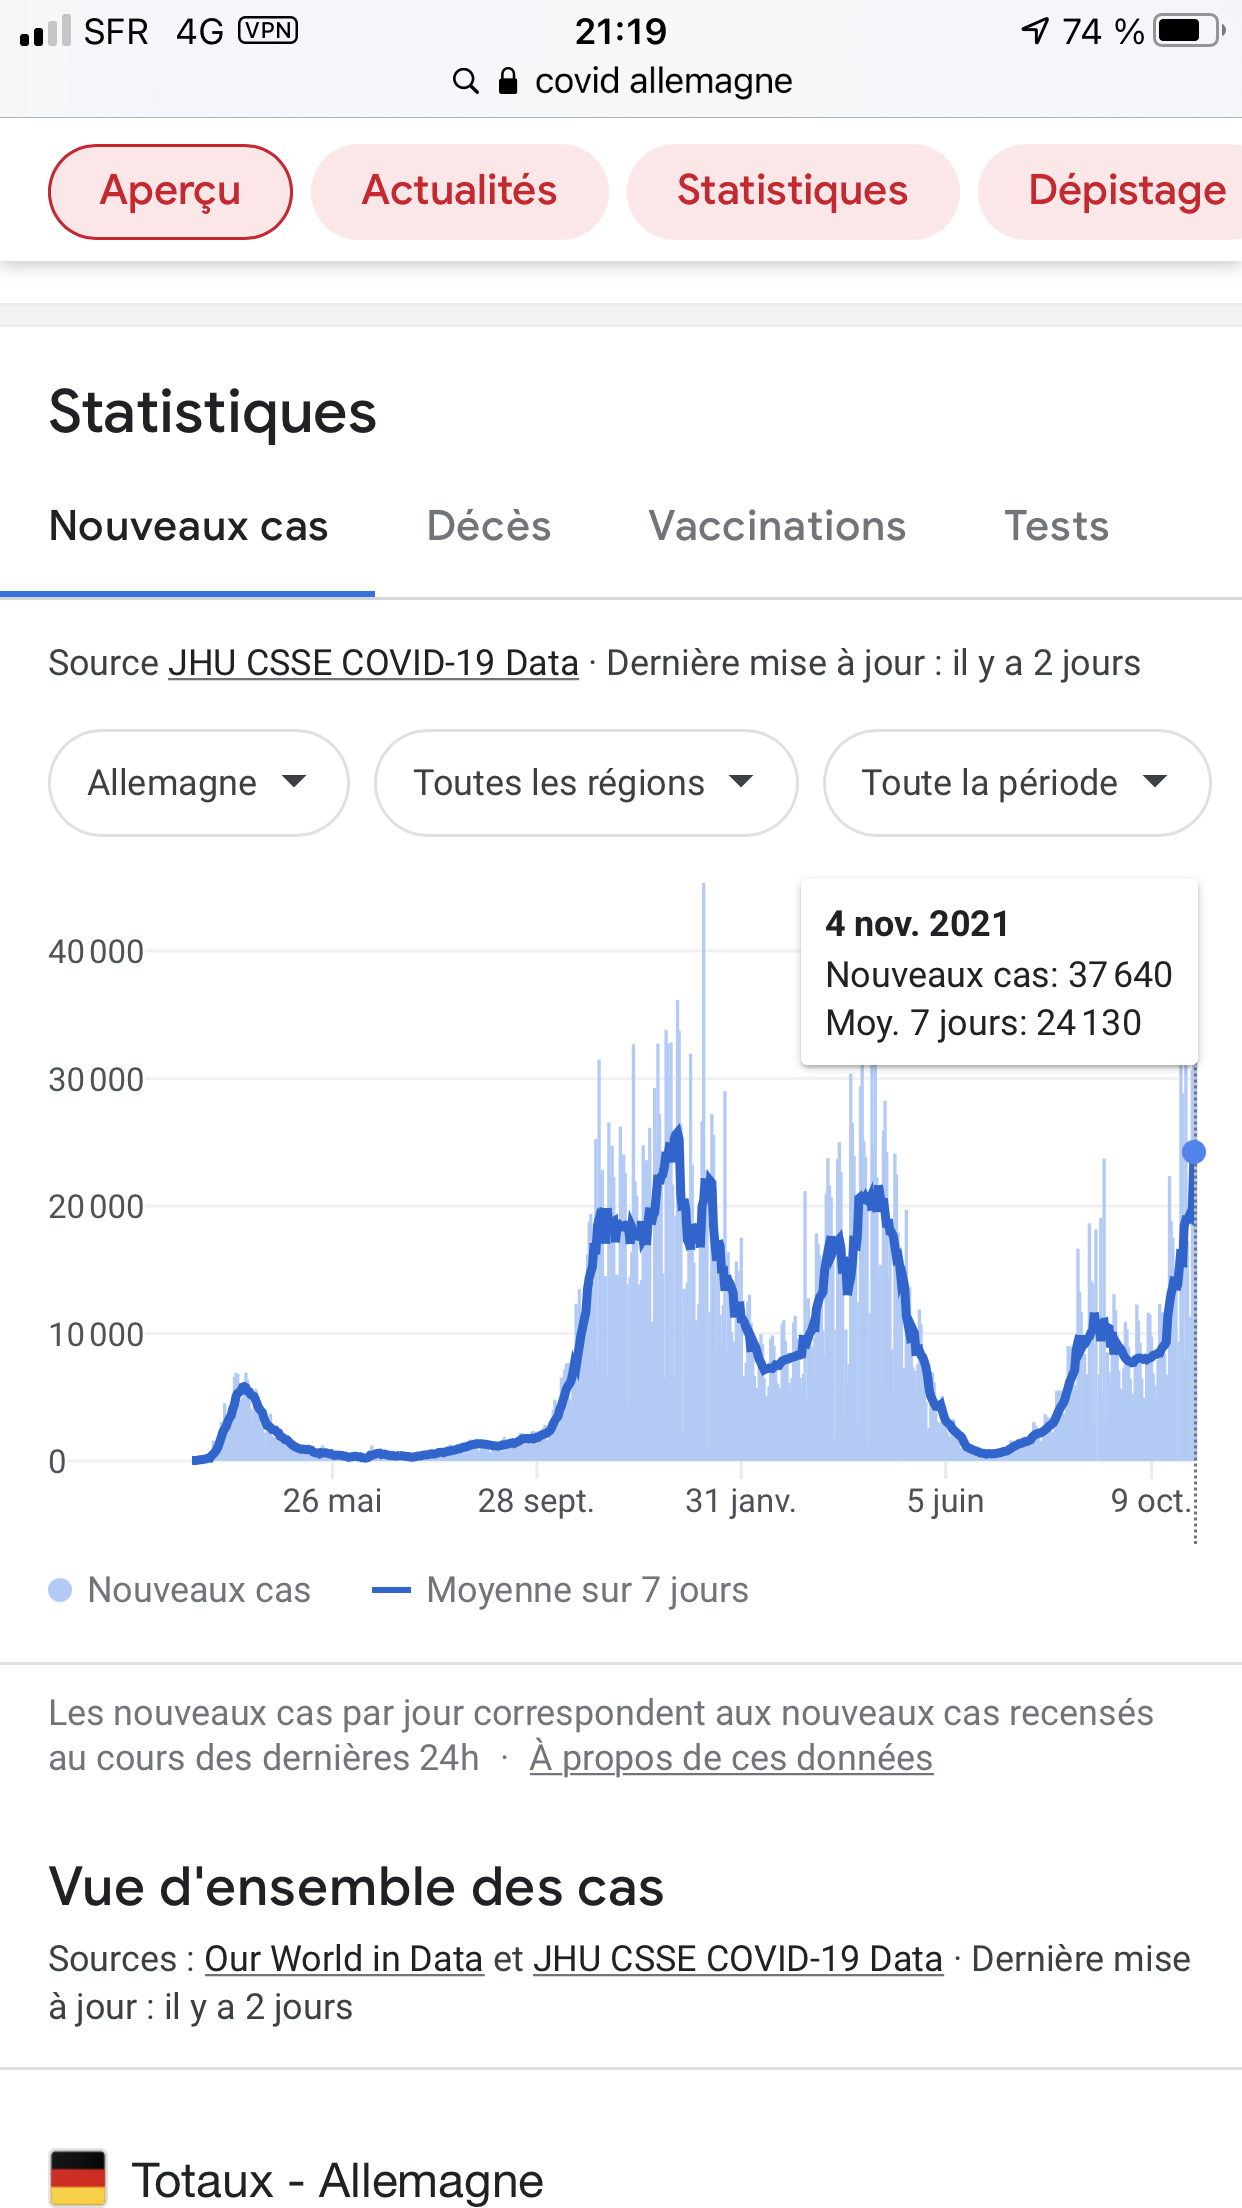Switch to the Décès tab
Screen dimensions: 1242x2208
coord(489,526)
